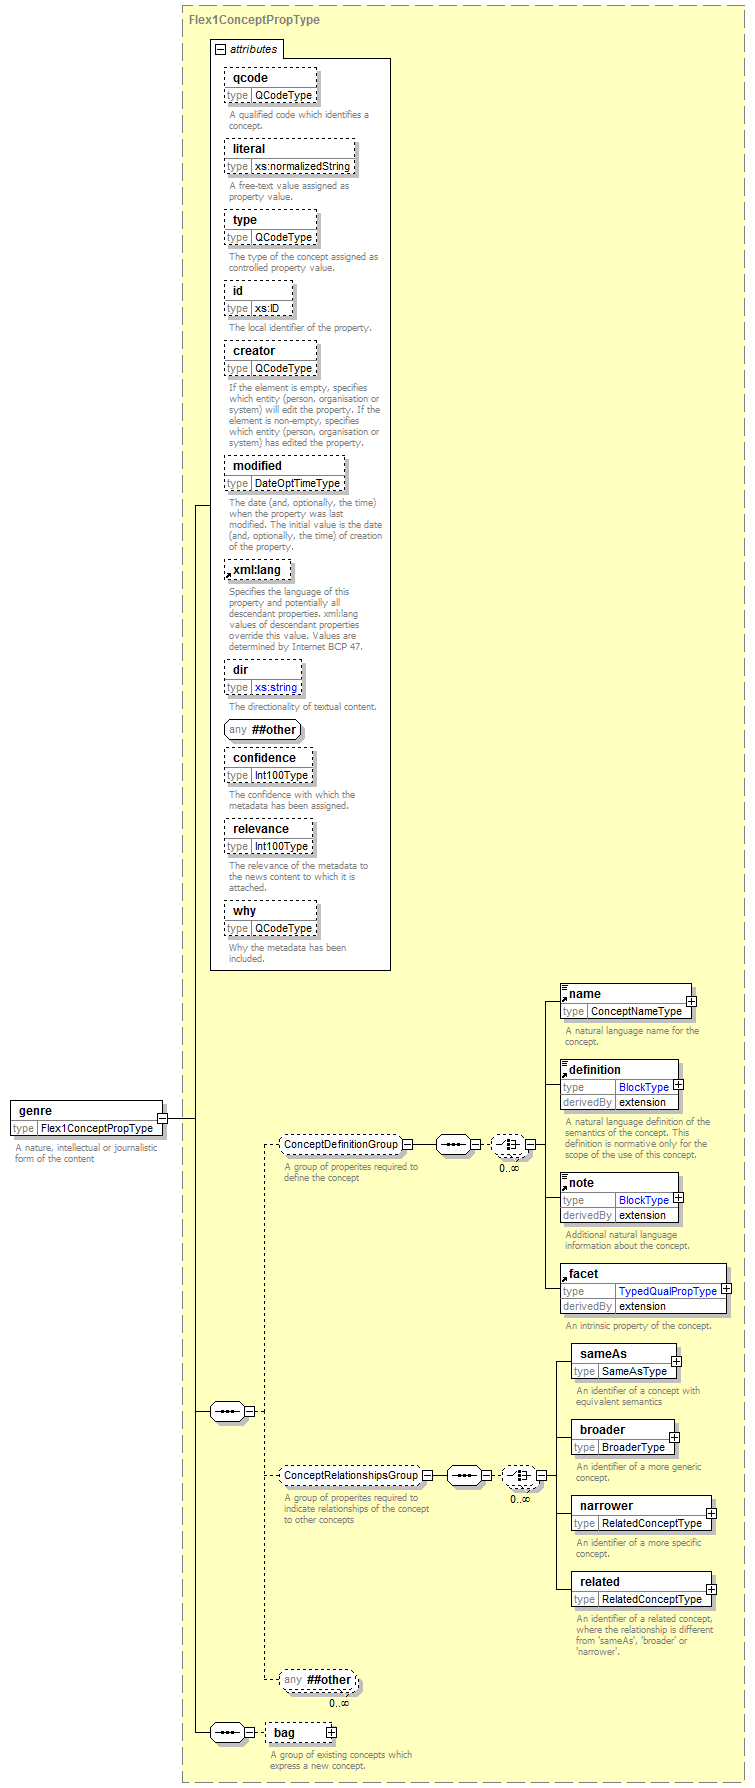Click choice compositor icon in ConceptDefinitionGroup
This screenshot has height=1788, width=755.
tap(509, 1144)
